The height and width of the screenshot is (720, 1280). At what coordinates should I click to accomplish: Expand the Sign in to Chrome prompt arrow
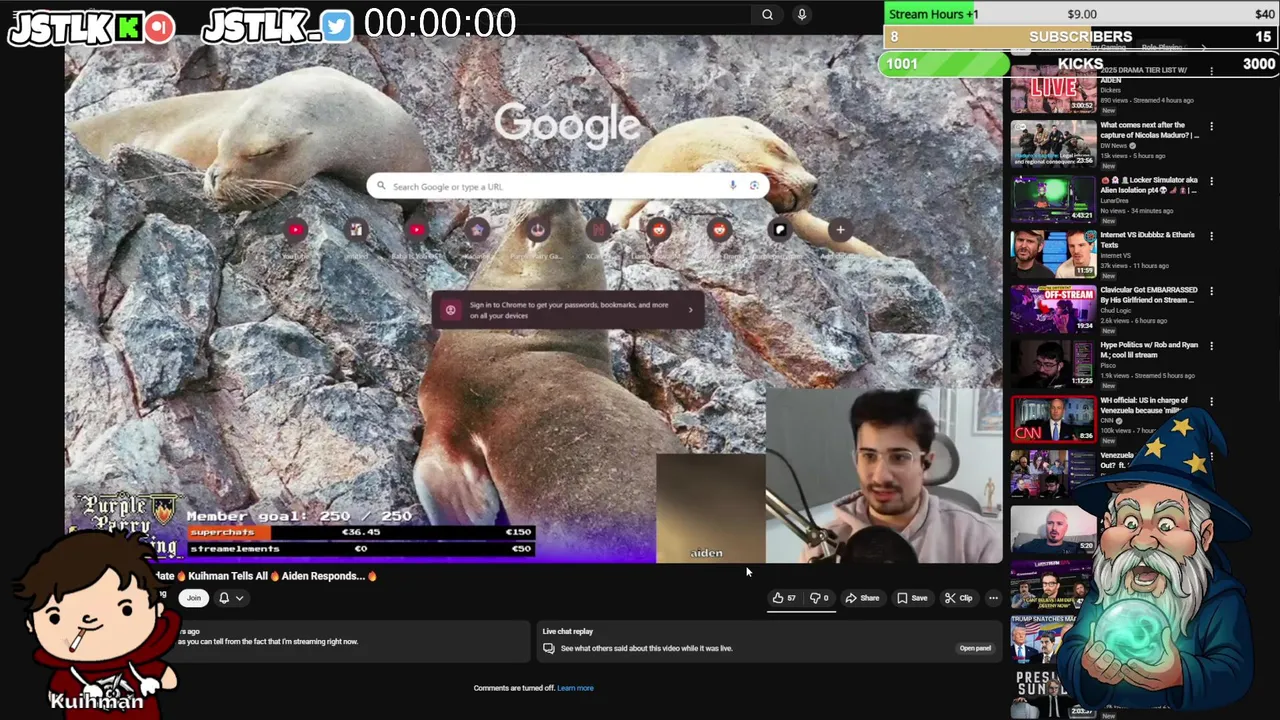point(690,310)
